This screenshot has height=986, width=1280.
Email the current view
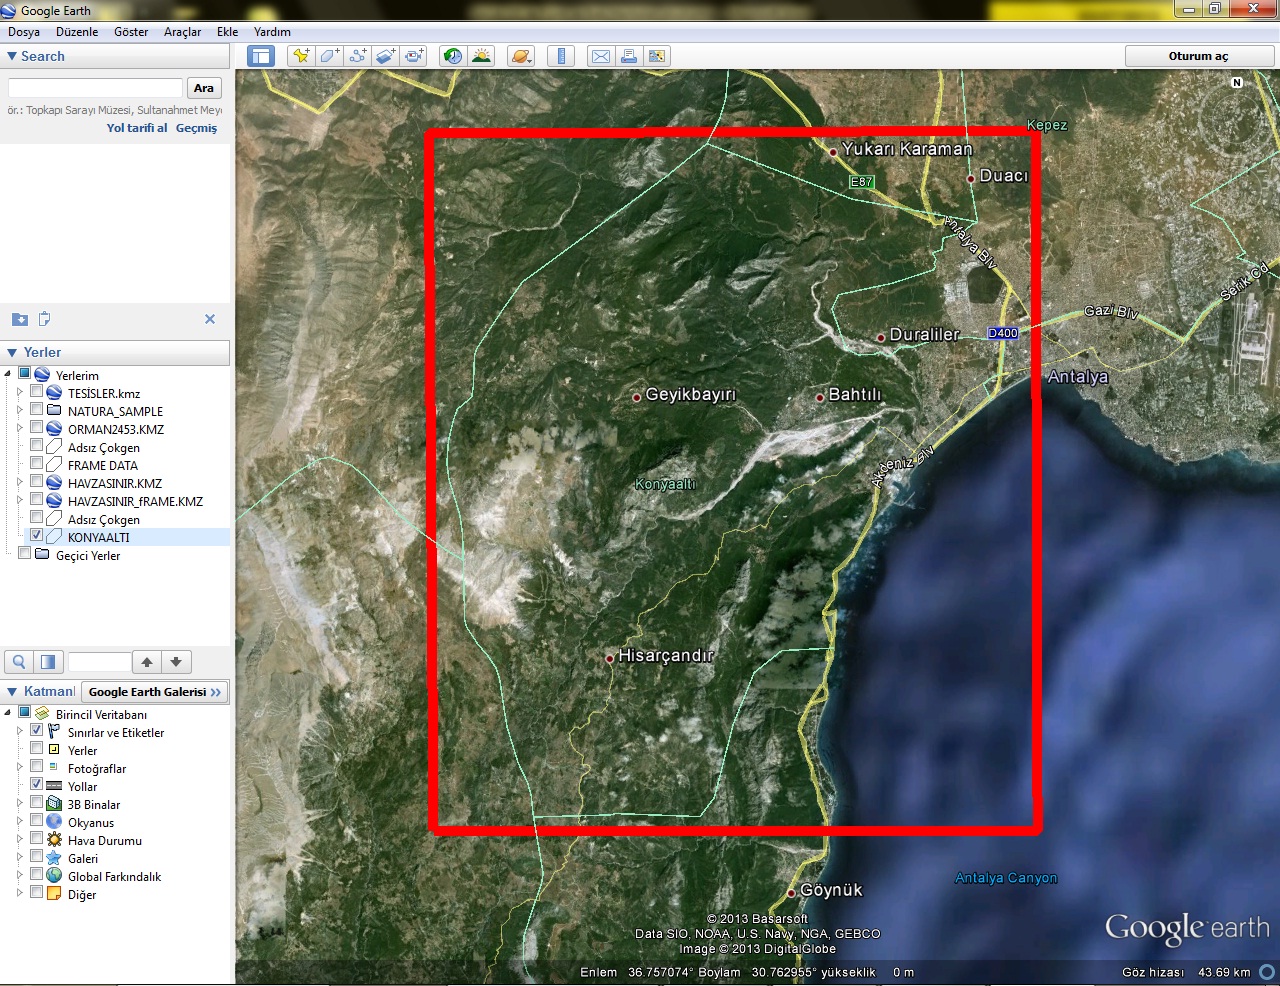pos(600,56)
